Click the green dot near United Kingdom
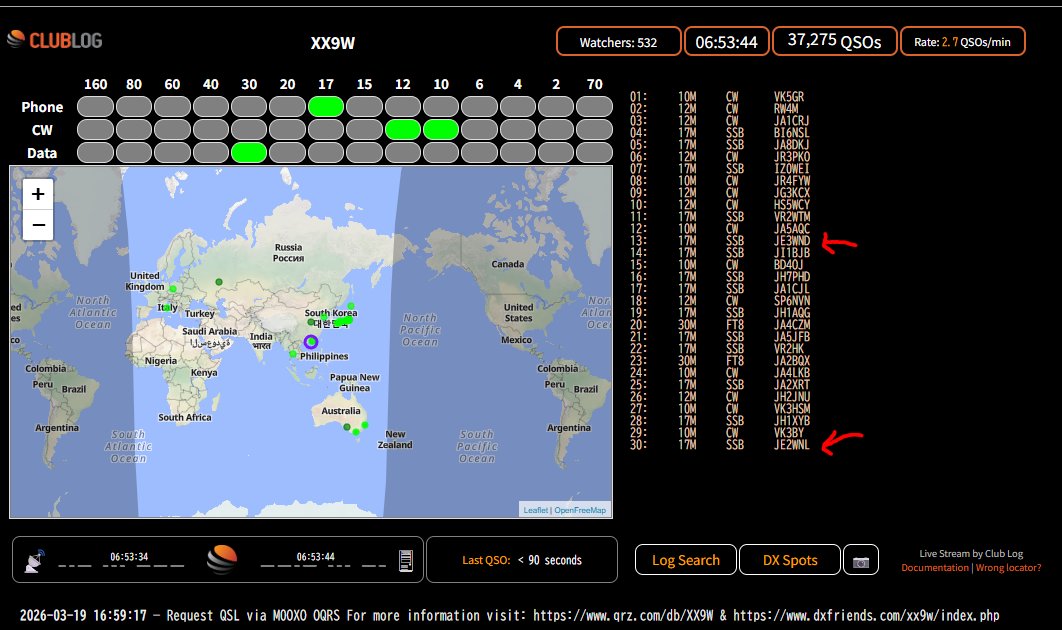Image resolution: width=1062 pixels, height=630 pixels. tap(173, 289)
